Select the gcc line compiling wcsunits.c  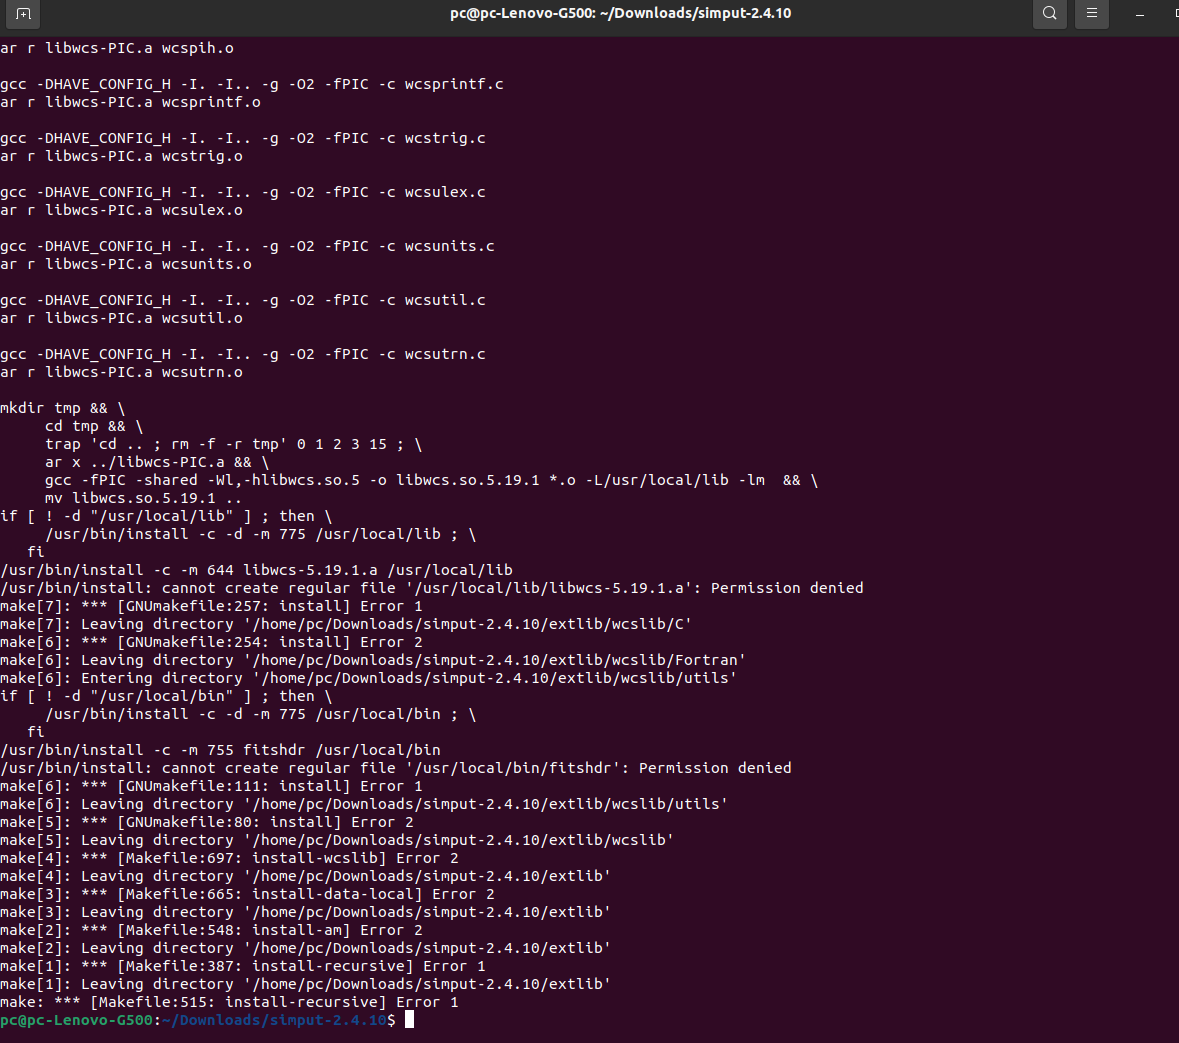247,246
